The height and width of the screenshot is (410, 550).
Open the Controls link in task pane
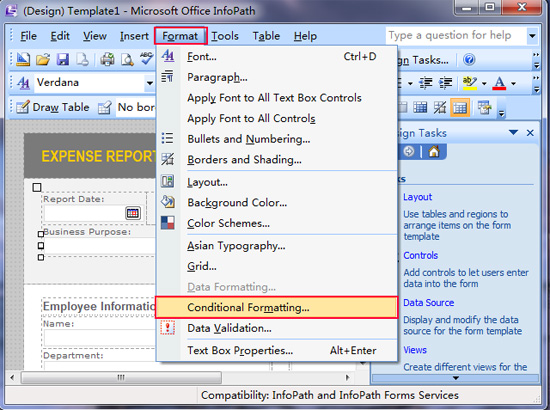point(421,255)
